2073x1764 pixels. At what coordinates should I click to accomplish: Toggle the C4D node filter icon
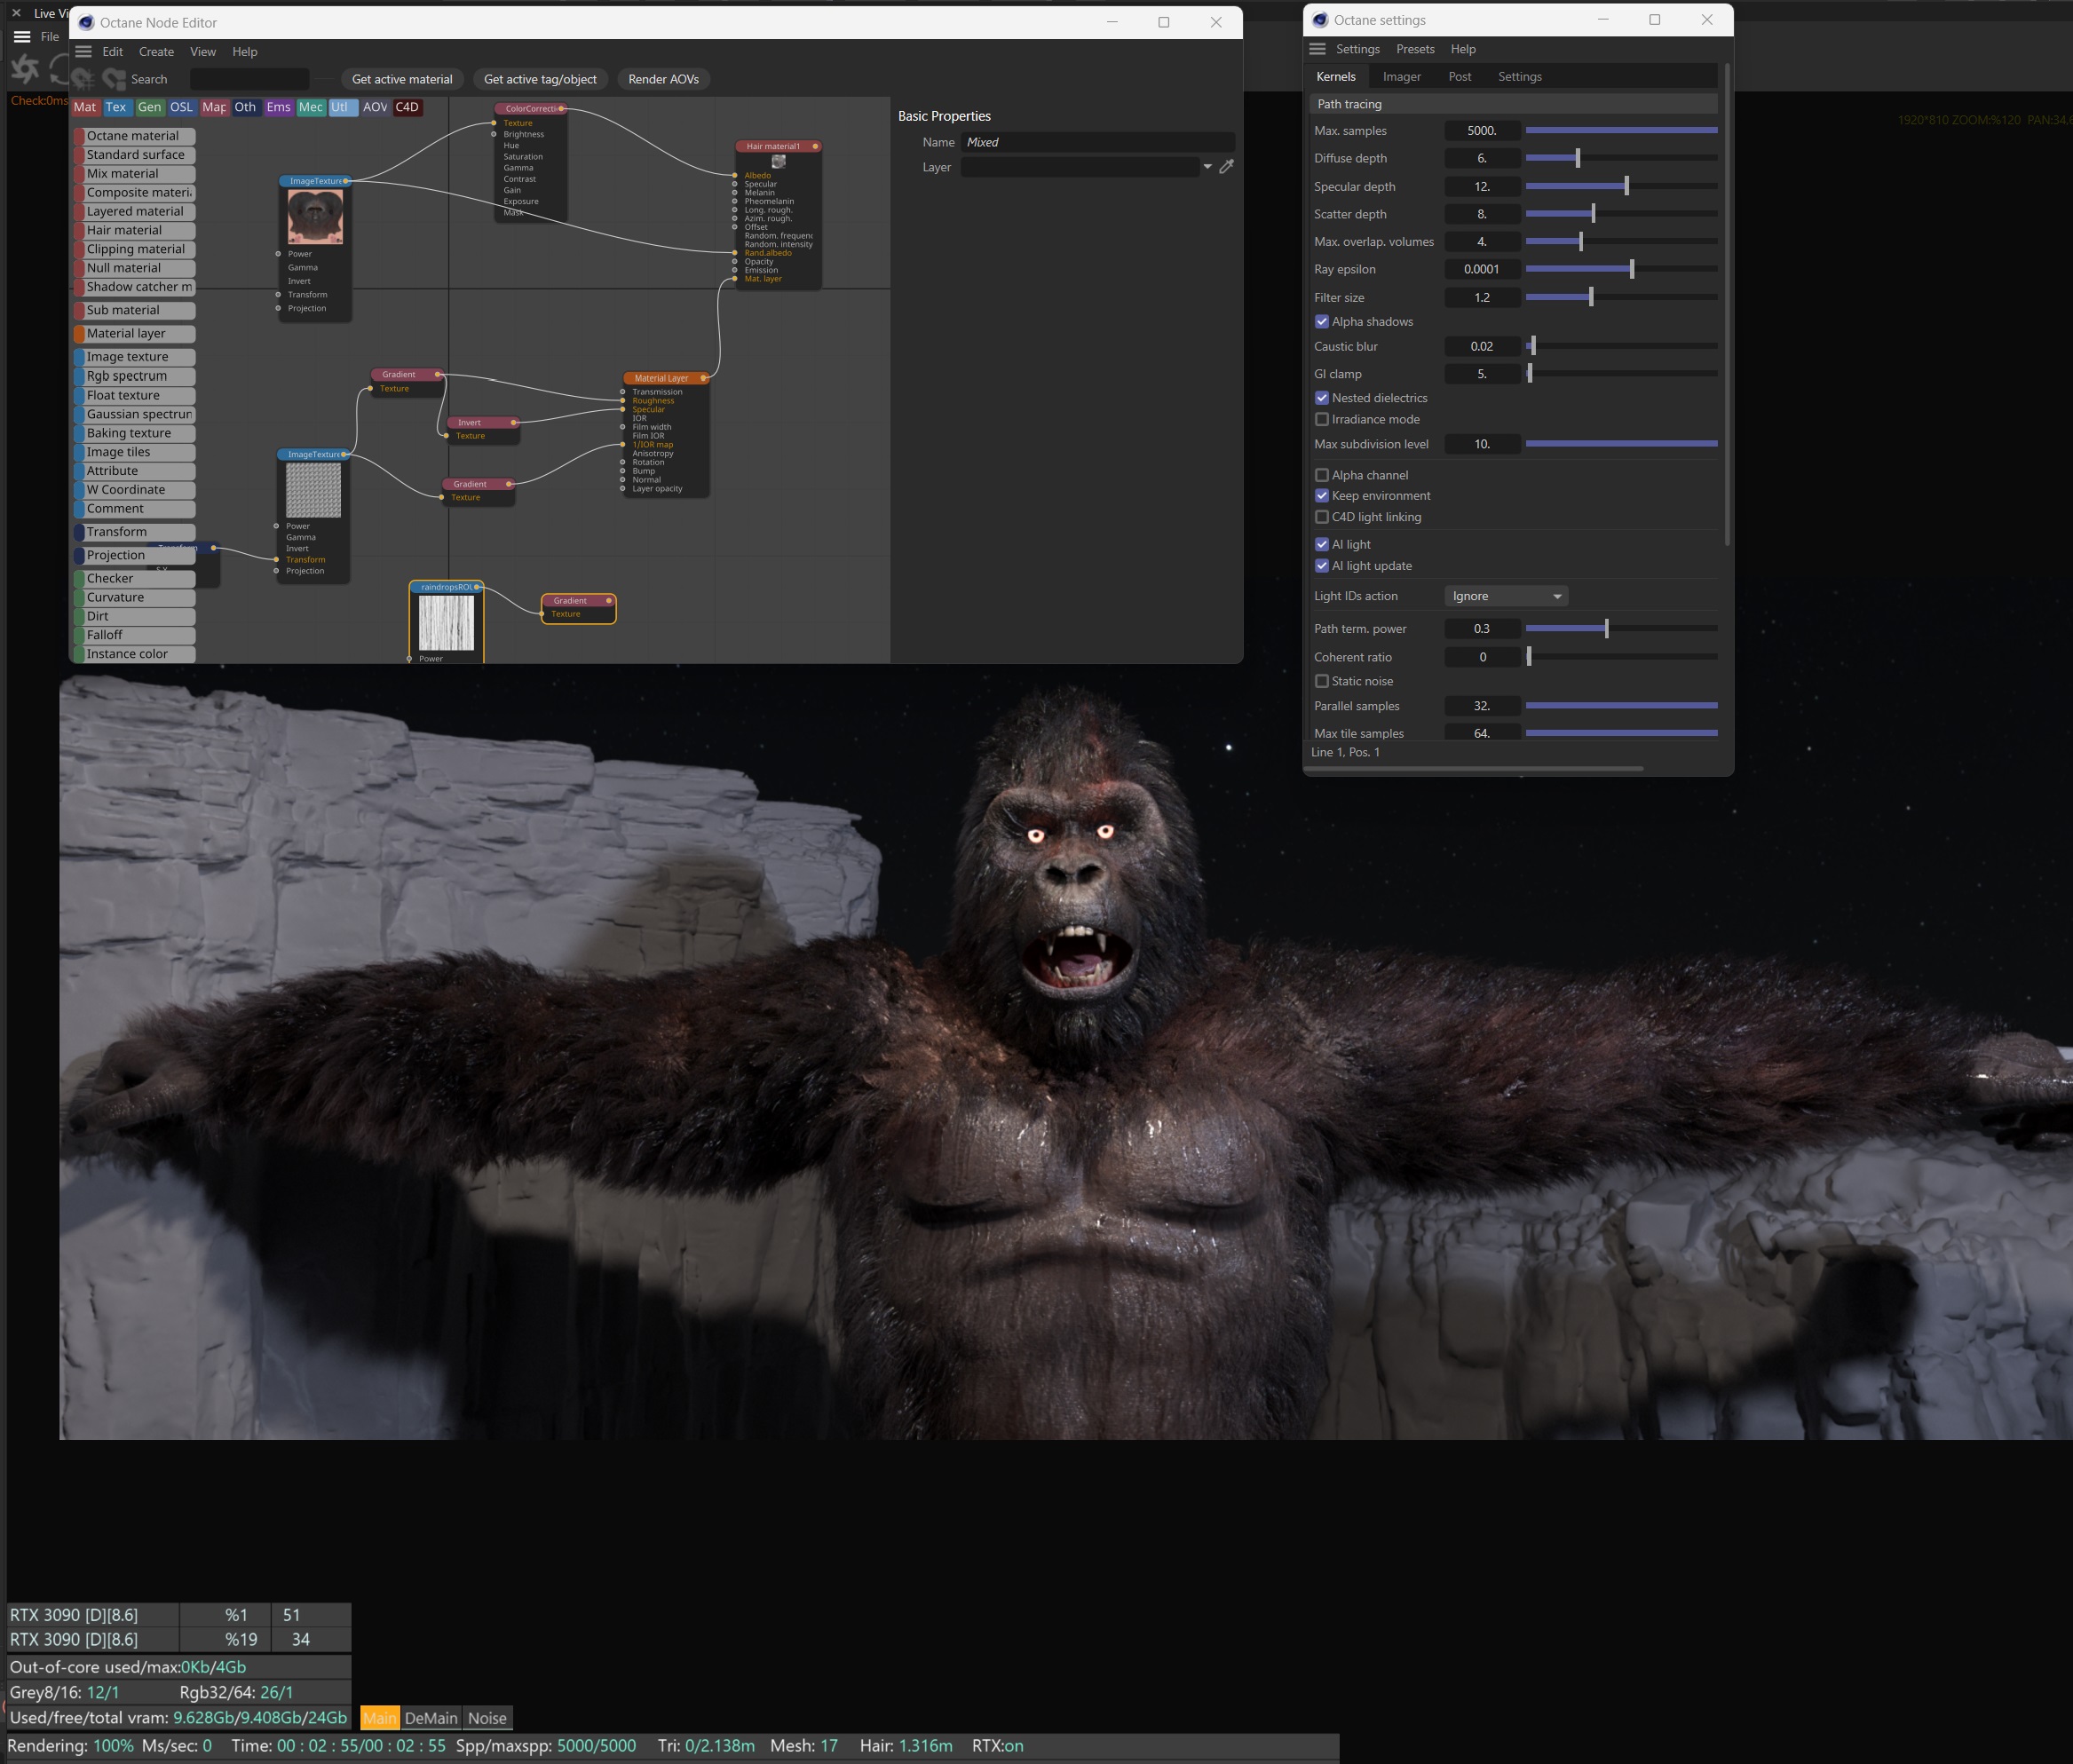407,107
